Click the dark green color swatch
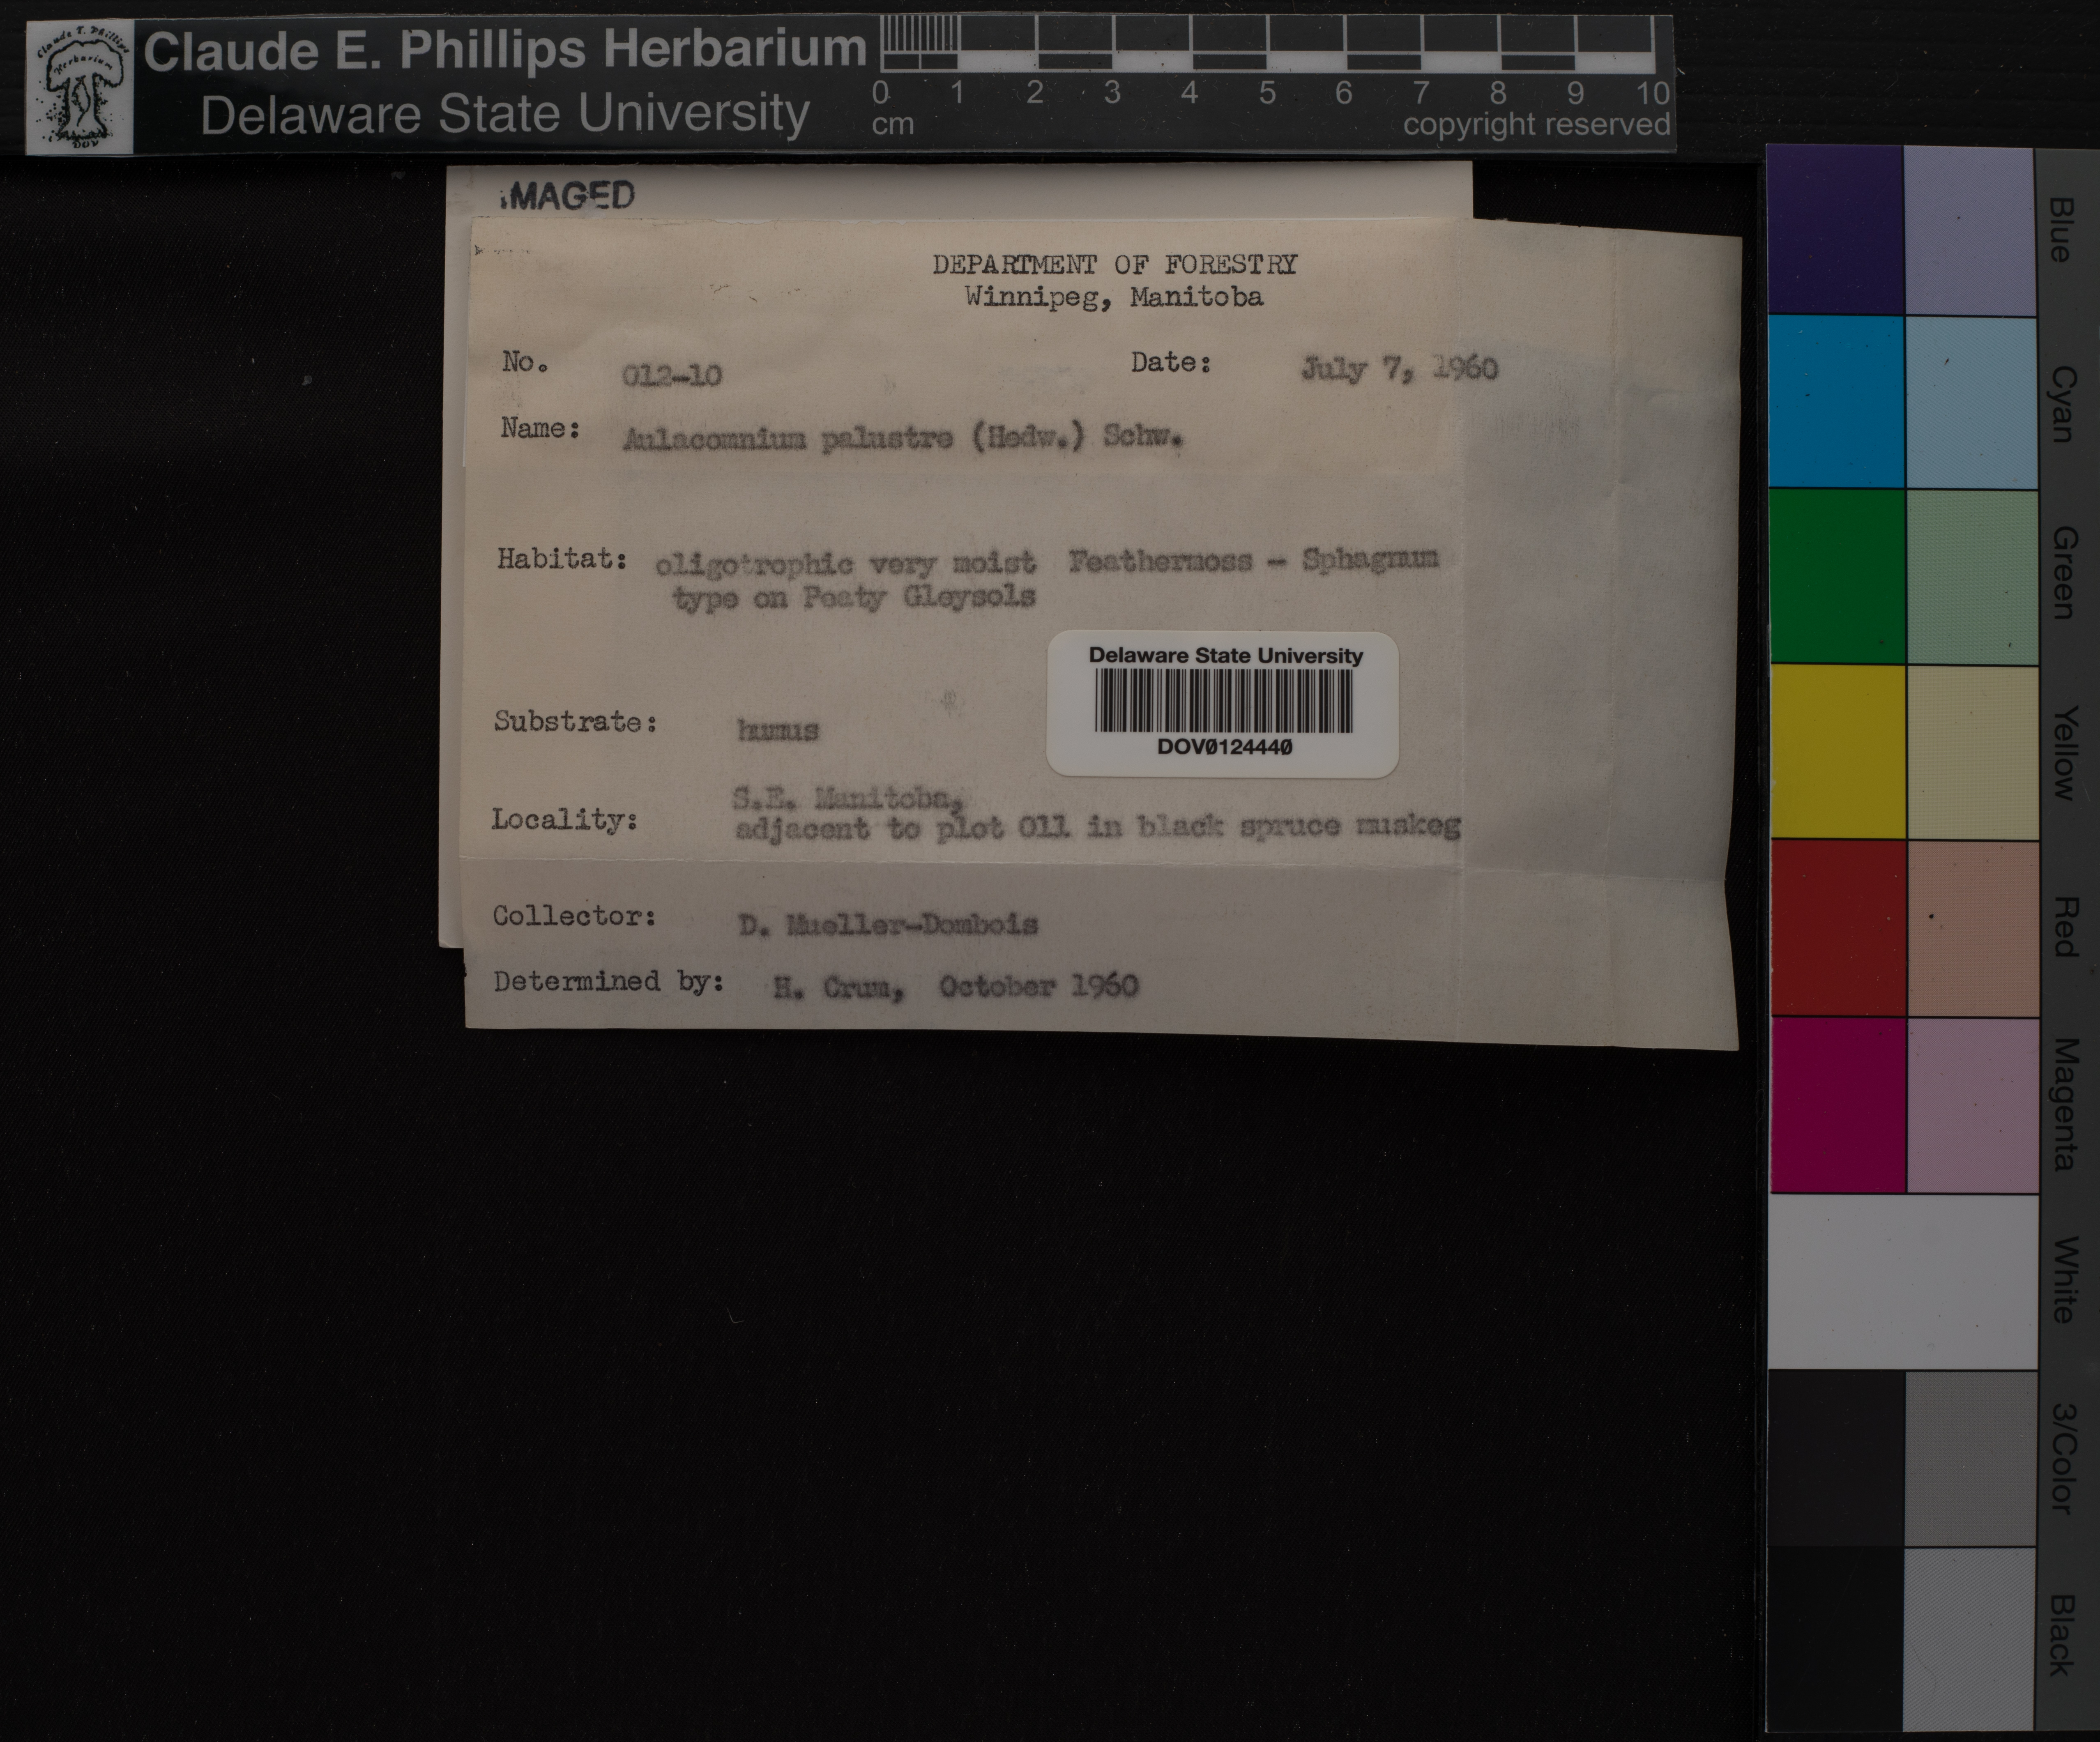This screenshot has width=2100, height=1742. coord(1837,576)
